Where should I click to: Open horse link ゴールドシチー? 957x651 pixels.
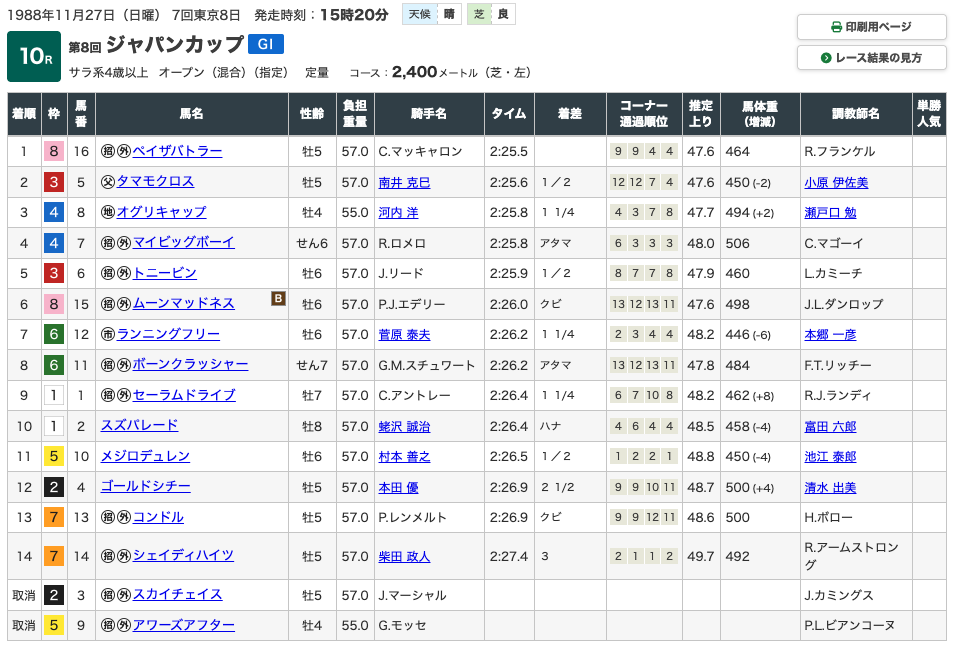pos(146,487)
